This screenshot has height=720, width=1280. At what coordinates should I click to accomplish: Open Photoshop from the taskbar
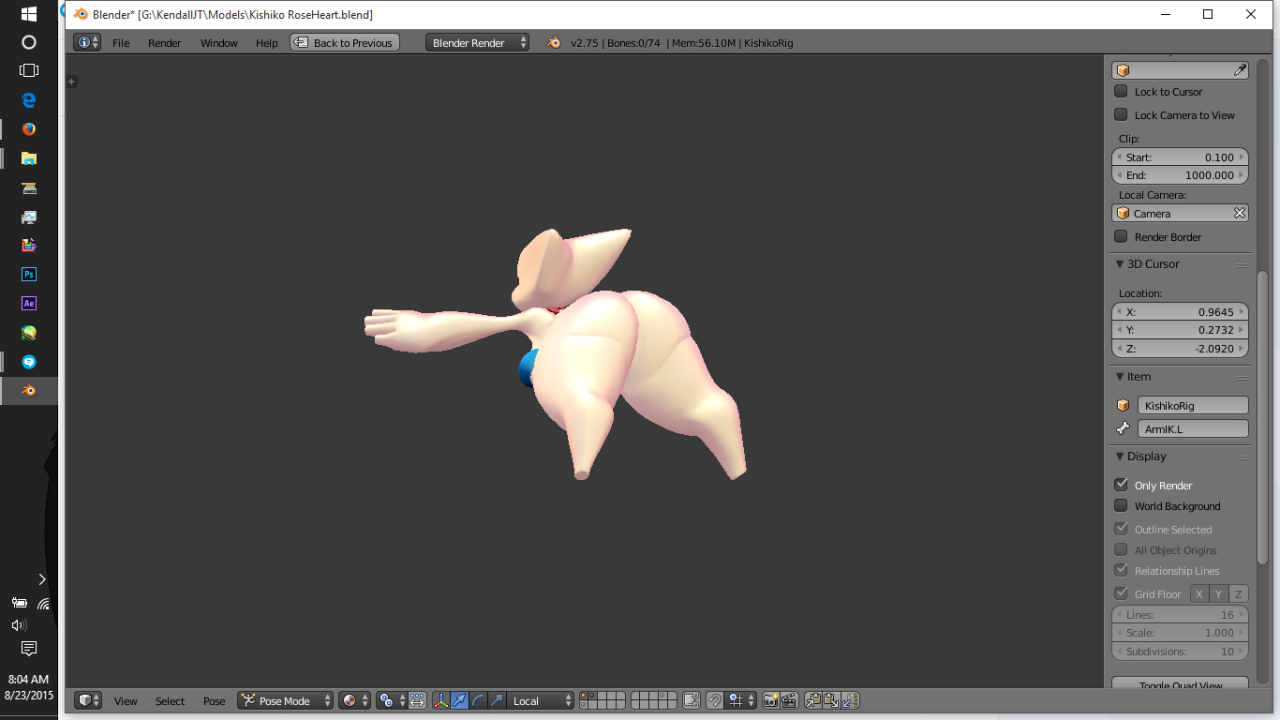click(29, 274)
